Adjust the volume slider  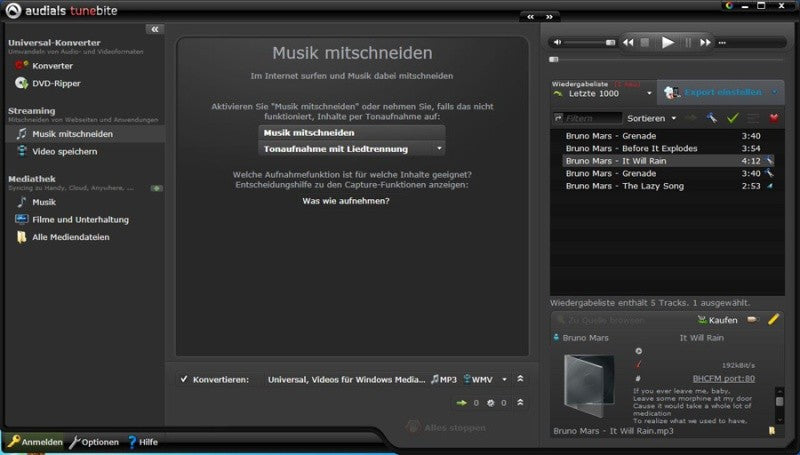click(x=590, y=42)
